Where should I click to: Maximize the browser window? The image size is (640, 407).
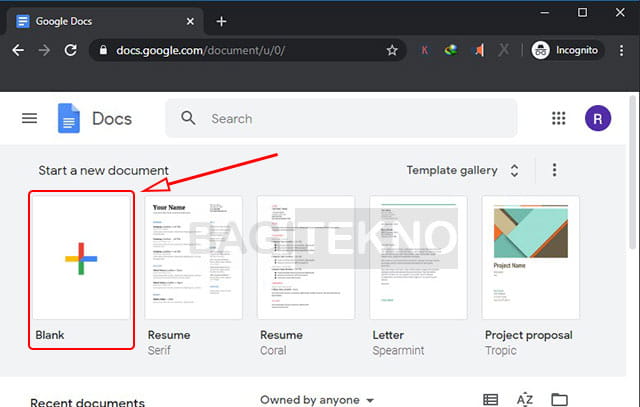point(582,13)
